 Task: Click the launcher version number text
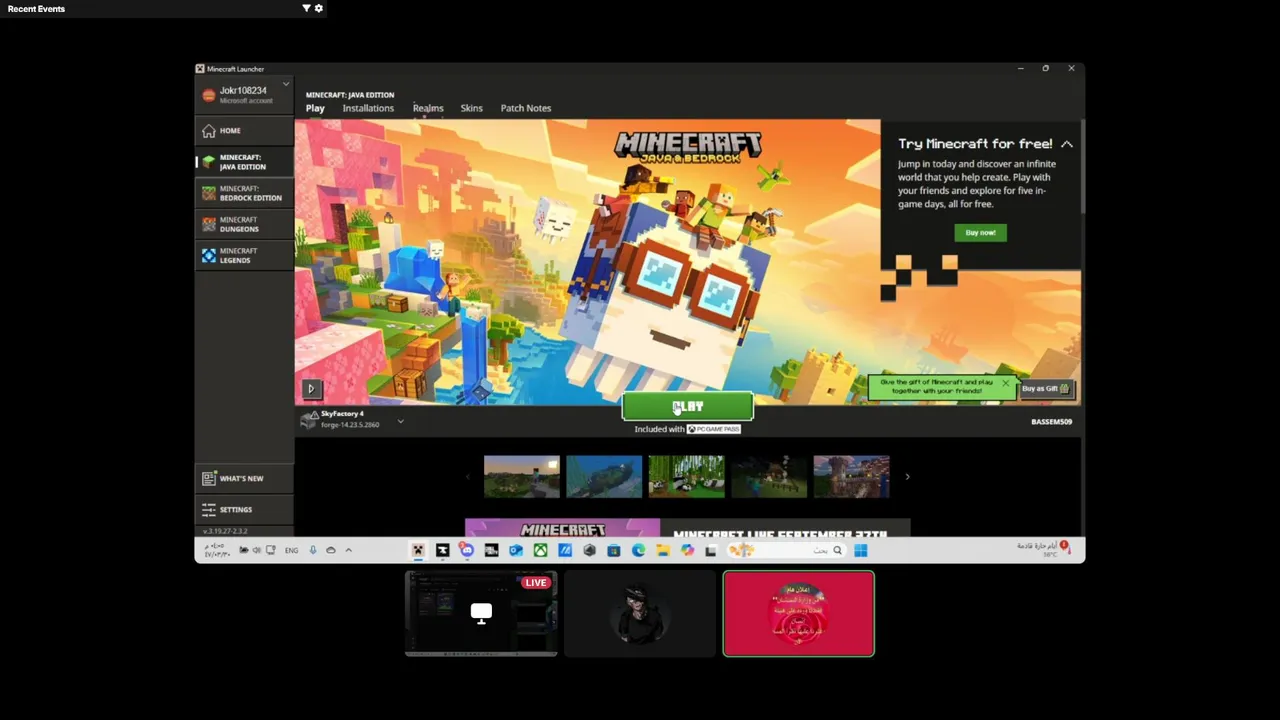(x=225, y=531)
